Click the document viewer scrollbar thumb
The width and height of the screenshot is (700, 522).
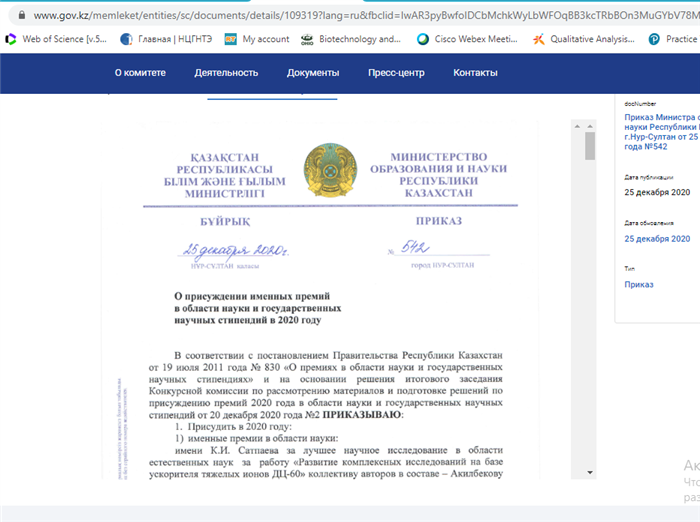[x=590, y=147]
